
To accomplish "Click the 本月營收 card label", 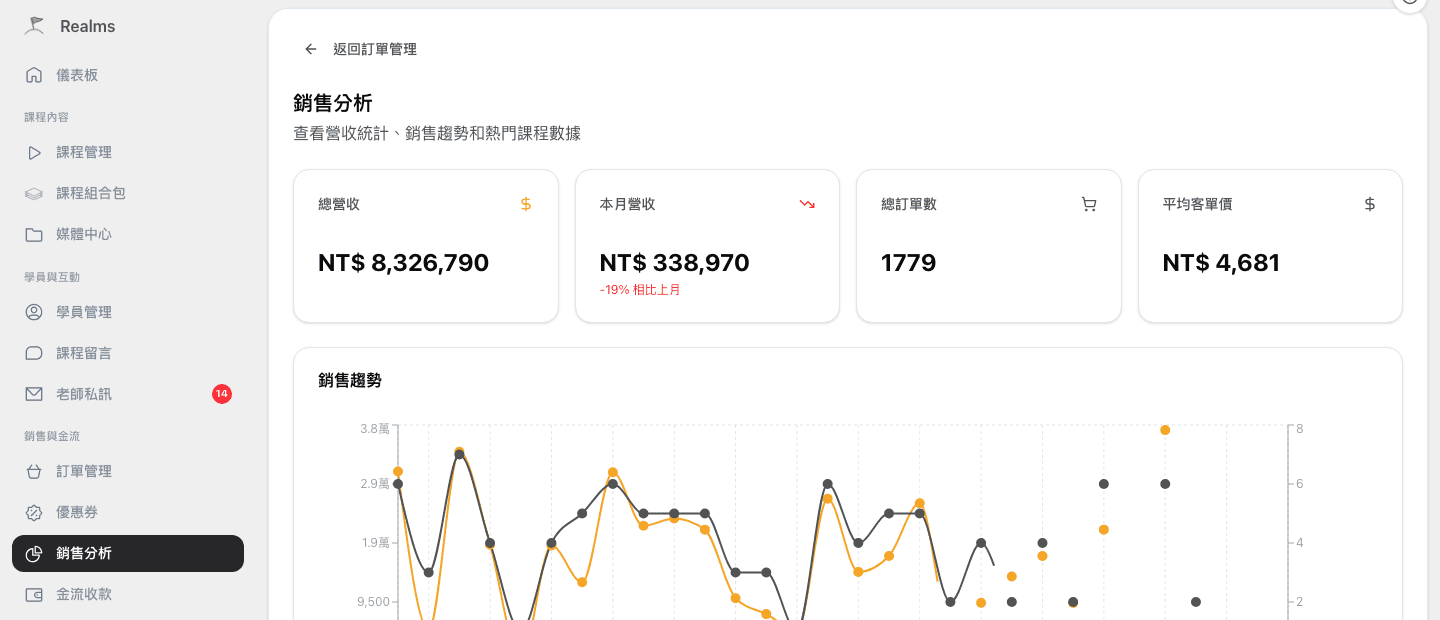I will pyautogui.click(x=627, y=204).
